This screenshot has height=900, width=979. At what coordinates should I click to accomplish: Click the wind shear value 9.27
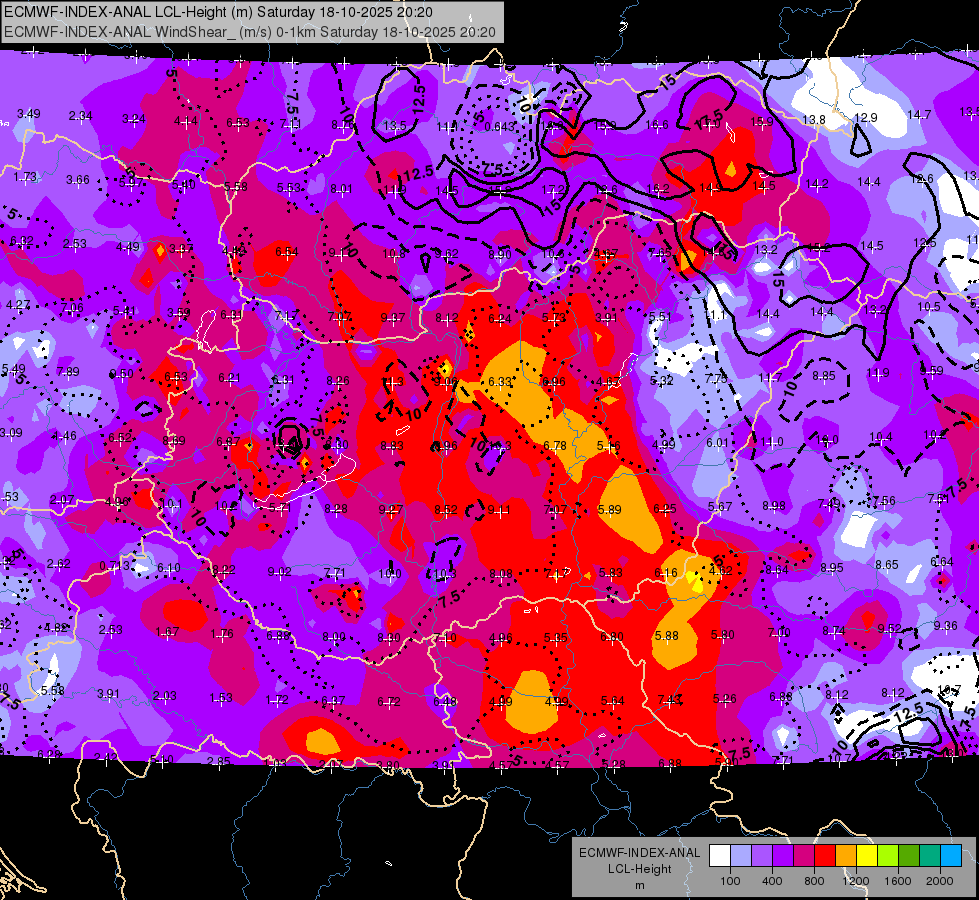tap(391, 510)
